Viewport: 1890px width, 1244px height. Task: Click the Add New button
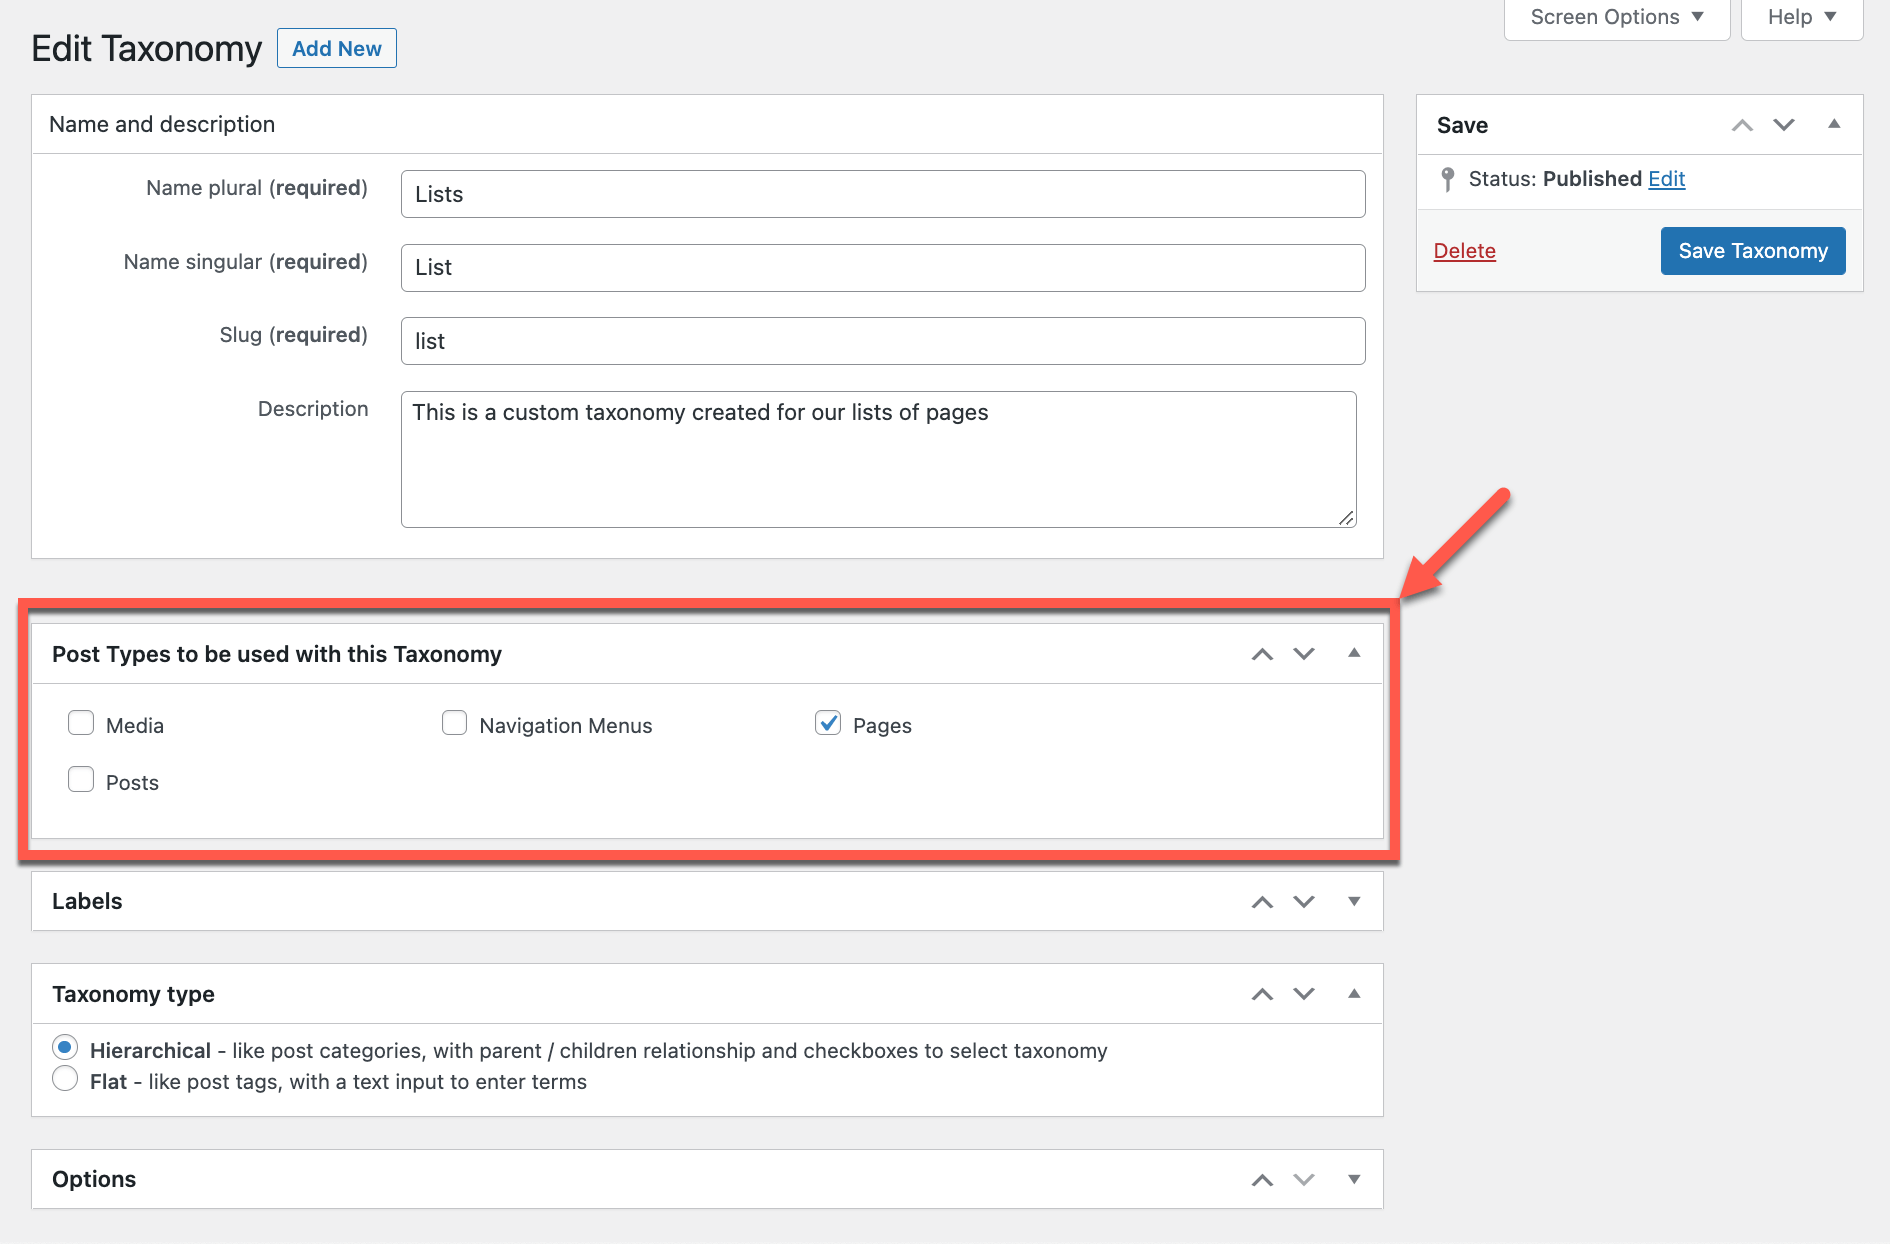coord(337,48)
